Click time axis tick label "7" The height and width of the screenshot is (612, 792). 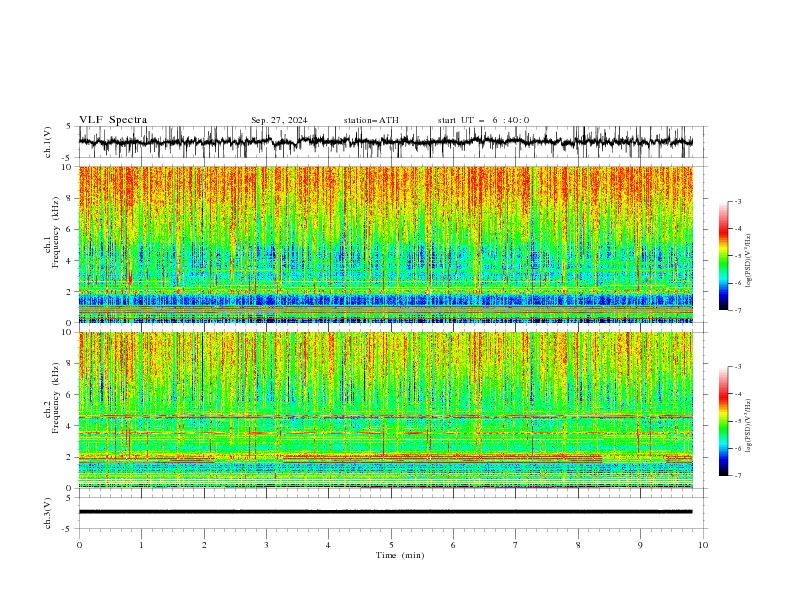(x=516, y=545)
